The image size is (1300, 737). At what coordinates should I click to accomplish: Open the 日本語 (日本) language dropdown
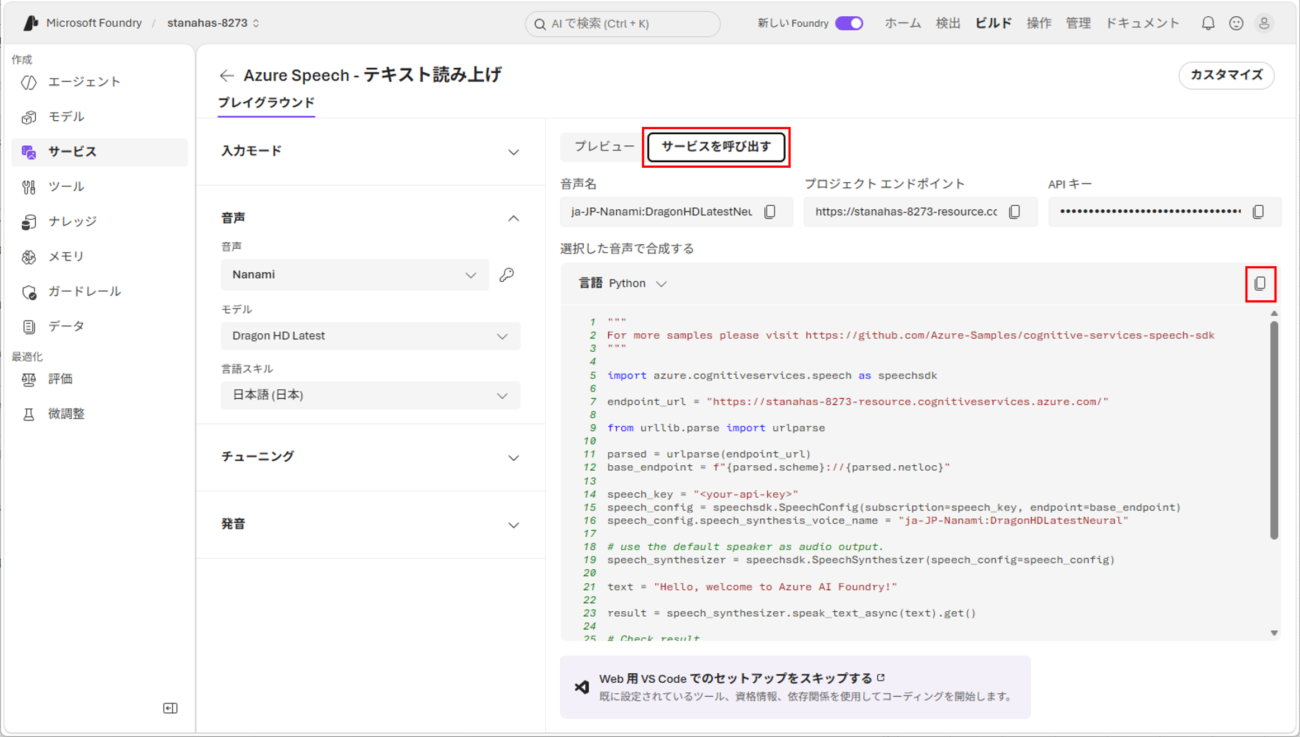(x=371, y=395)
